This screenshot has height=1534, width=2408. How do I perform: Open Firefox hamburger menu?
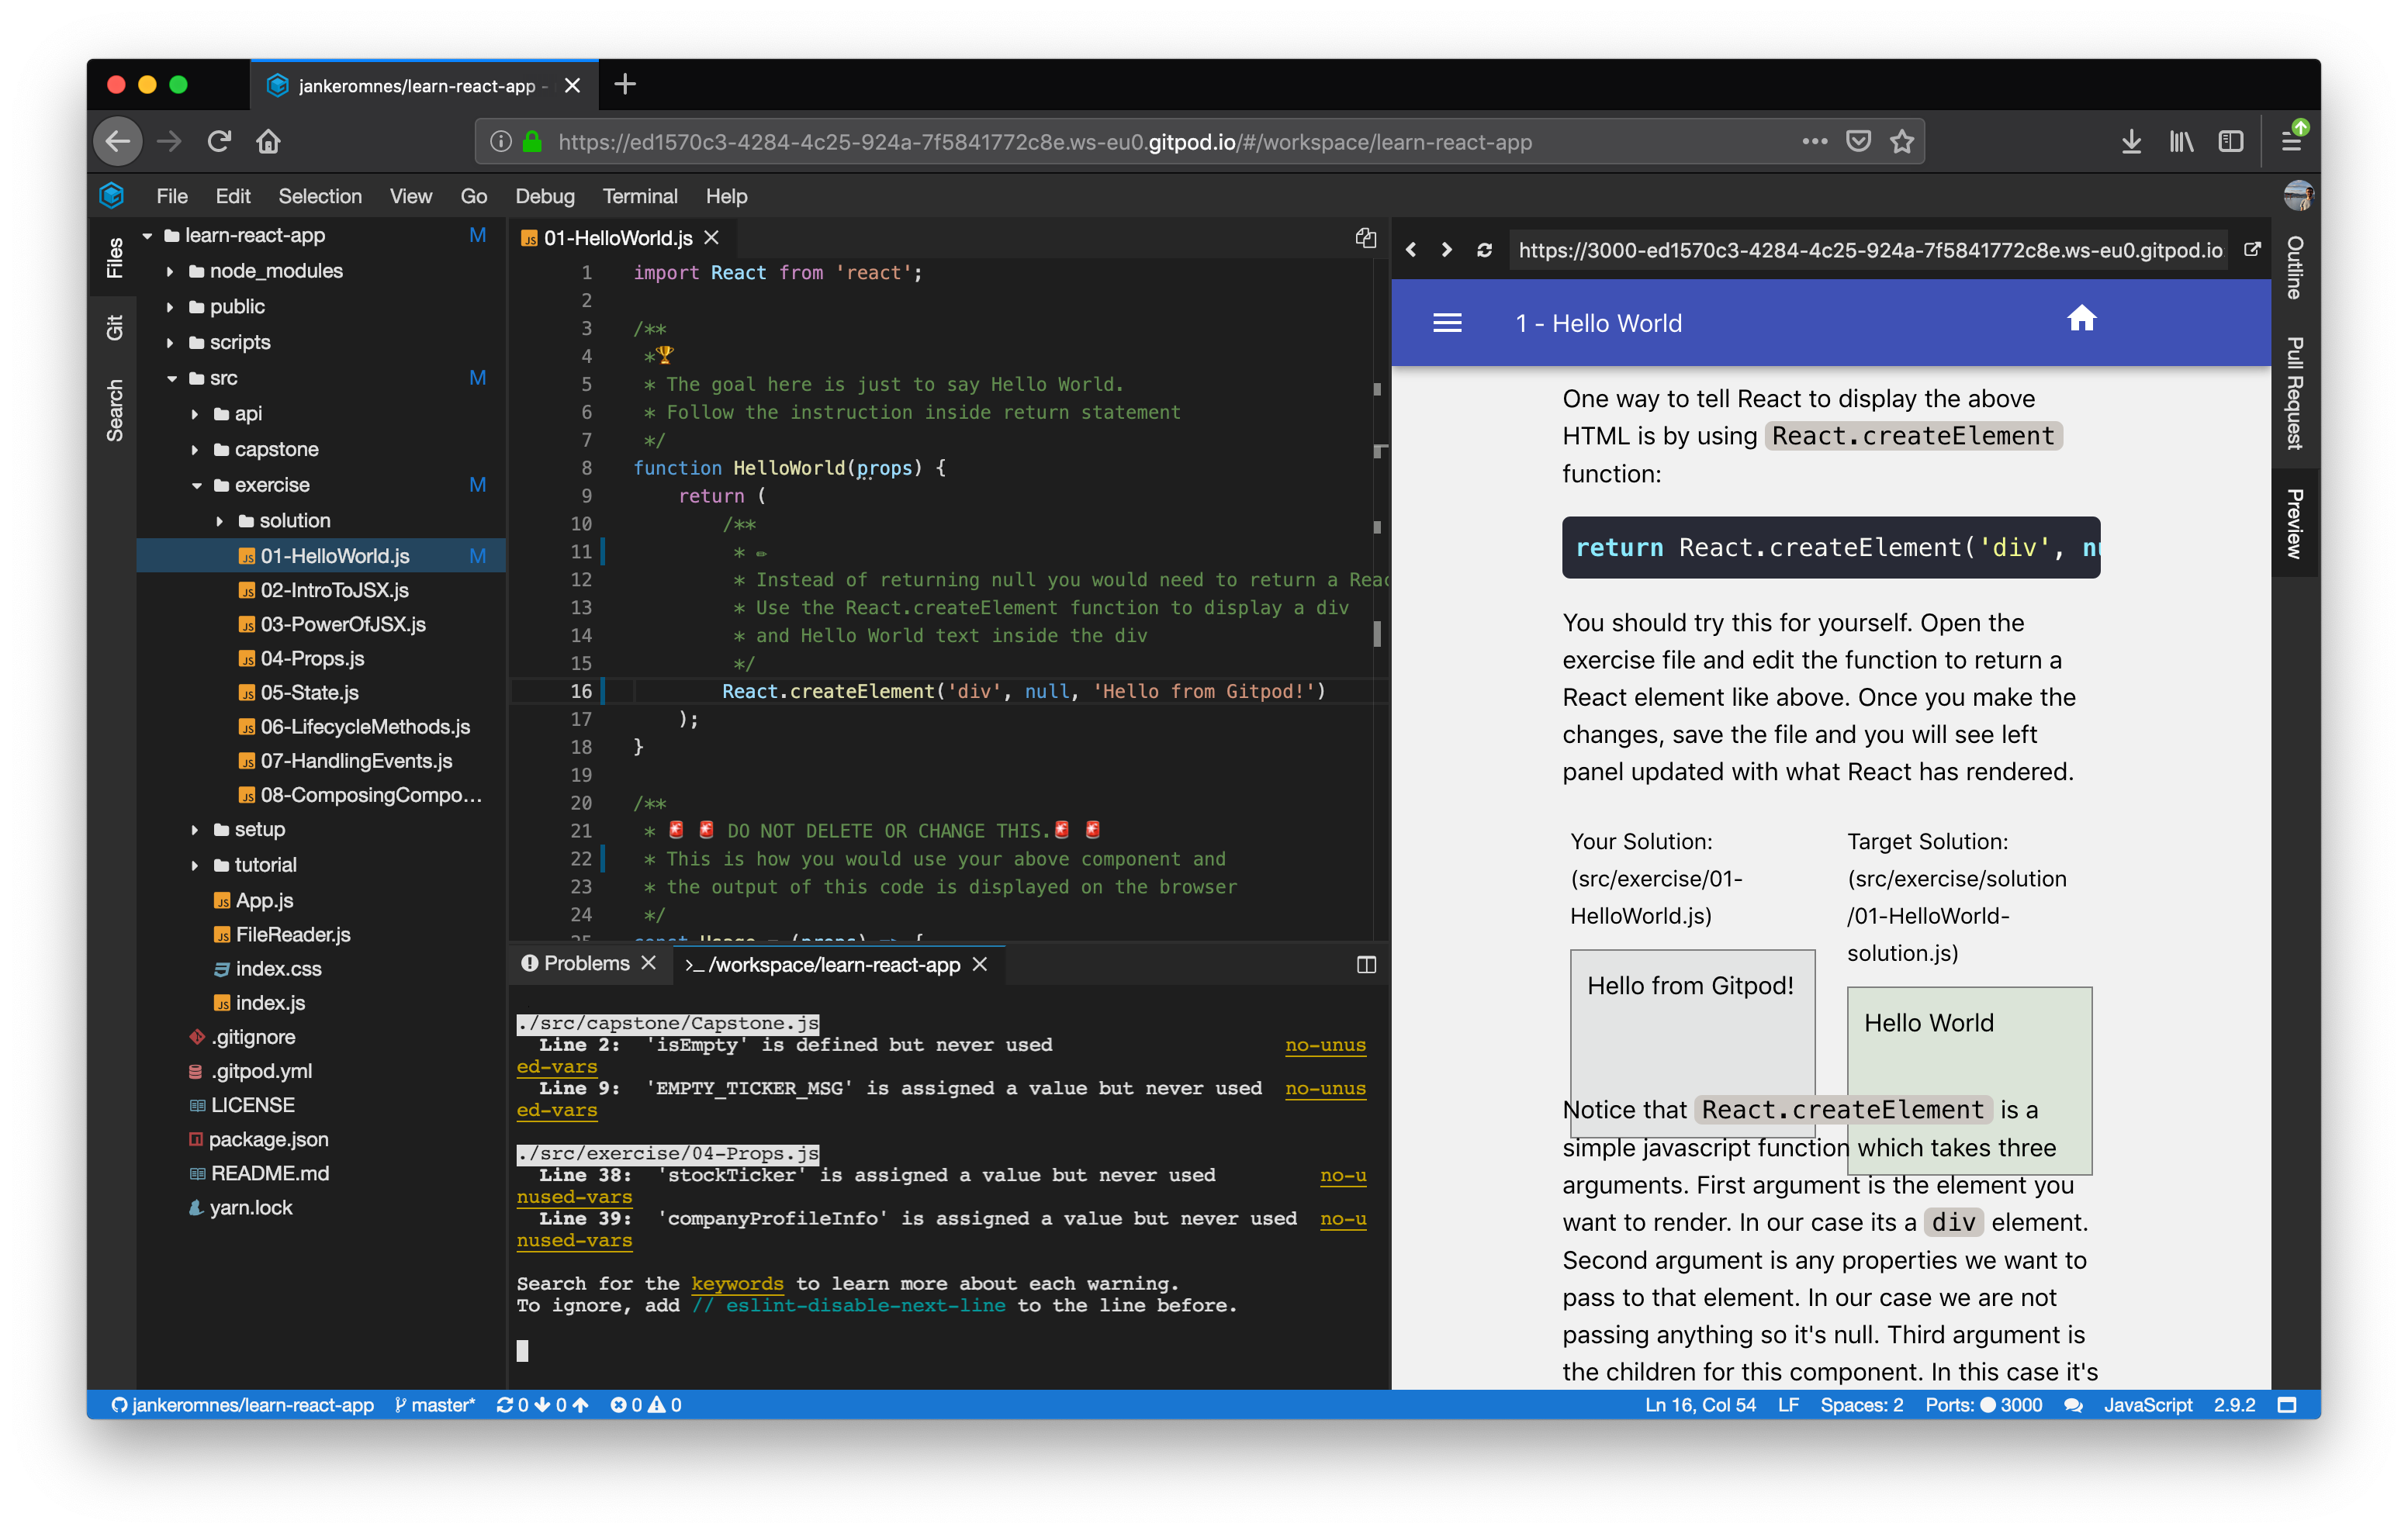coord(2292,142)
